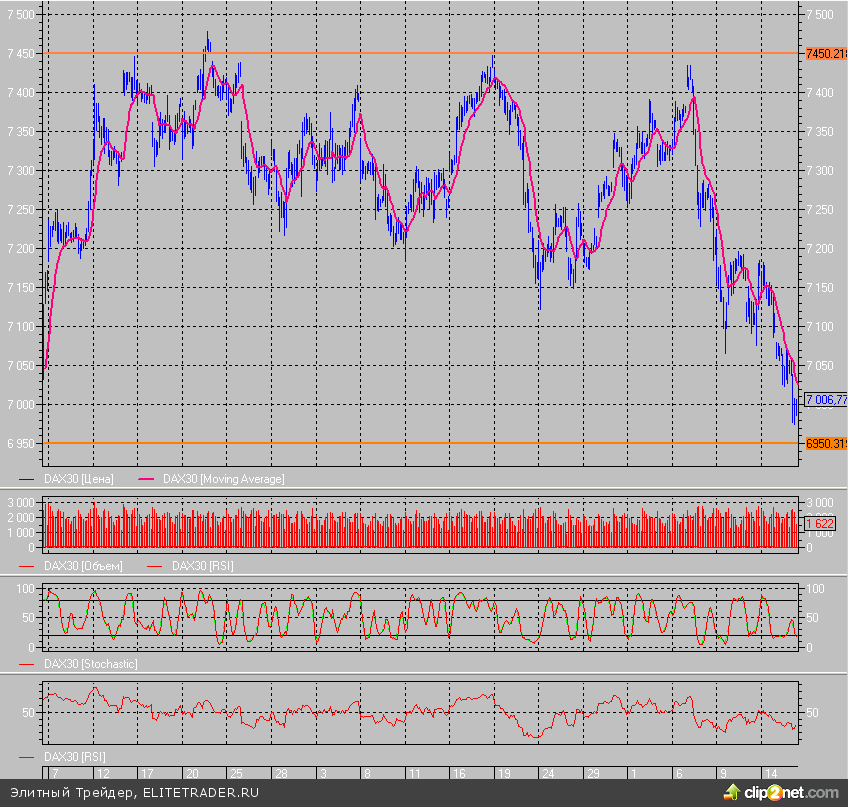Click the orange 6950.31 support price tag

tap(825, 443)
